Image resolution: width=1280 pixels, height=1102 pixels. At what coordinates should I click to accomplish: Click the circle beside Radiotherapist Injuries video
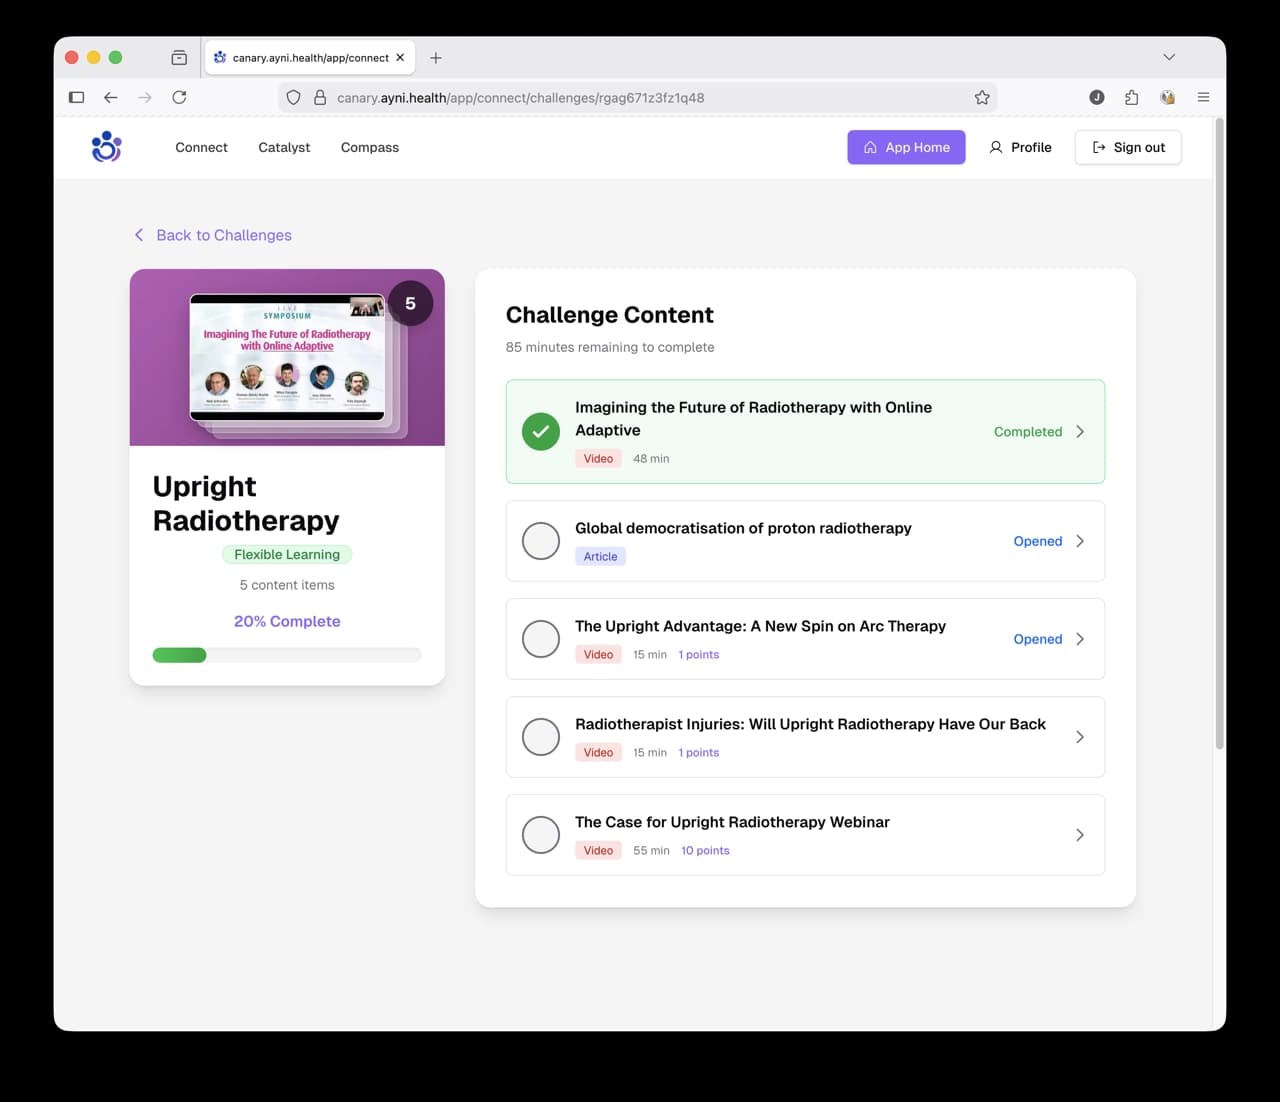(x=540, y=737)
